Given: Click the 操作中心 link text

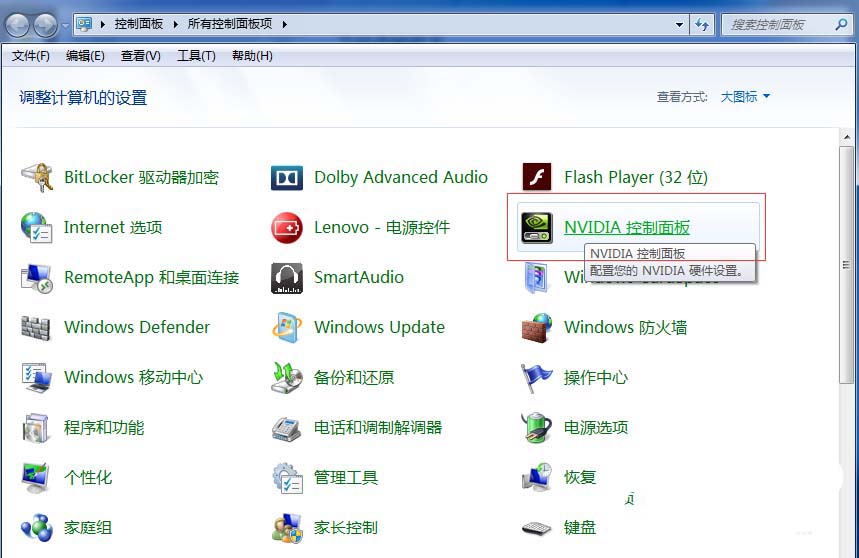Looking at the screenshot, I should click(x=596, y=378).
